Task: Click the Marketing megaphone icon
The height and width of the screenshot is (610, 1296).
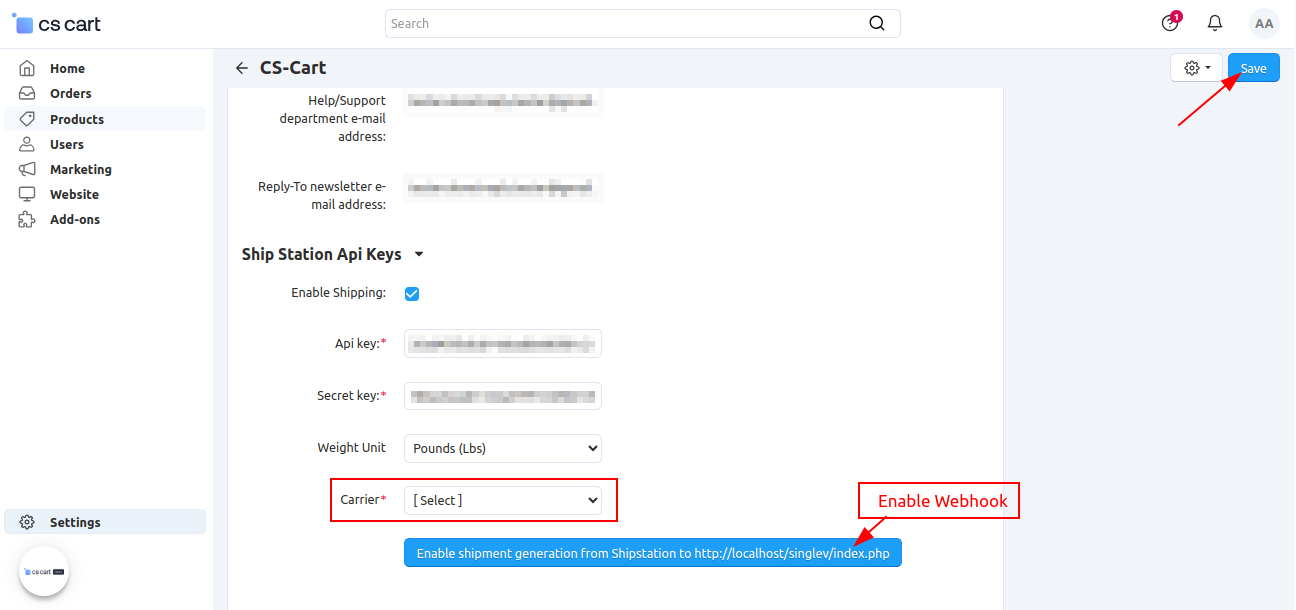Action: tap(27, 169)
